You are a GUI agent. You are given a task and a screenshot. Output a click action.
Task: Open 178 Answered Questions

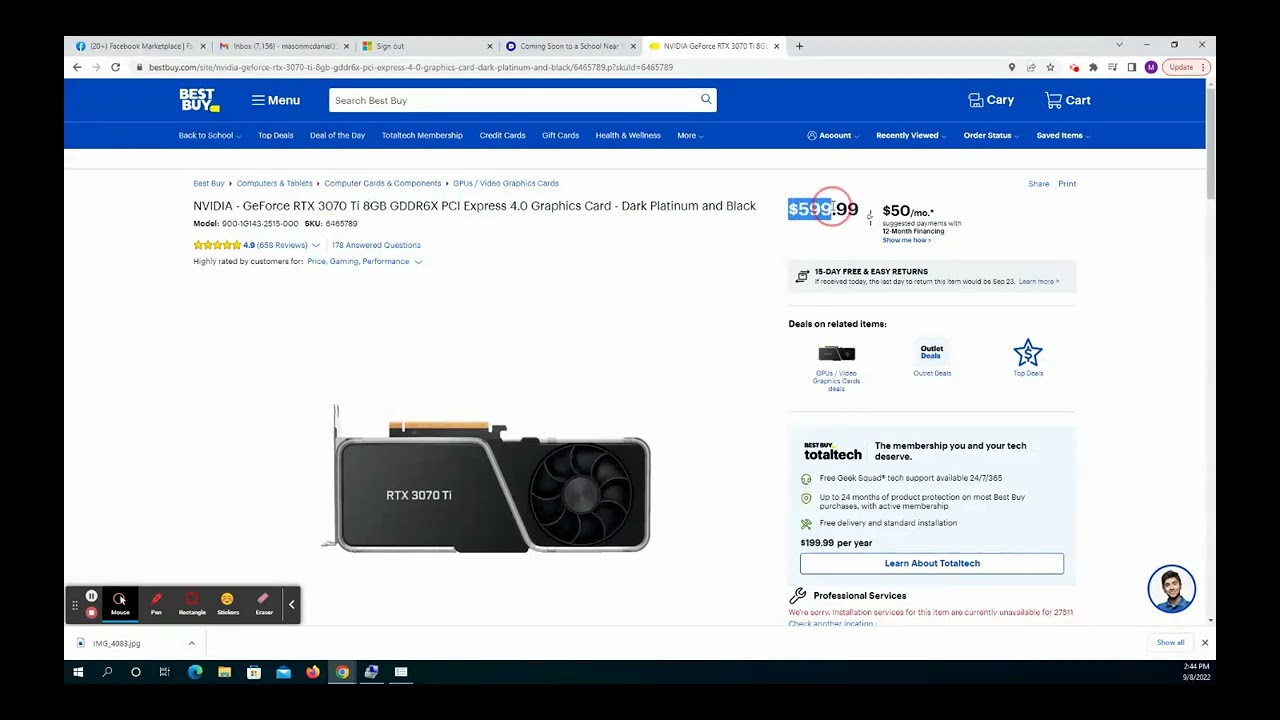(x=376, y=245)
